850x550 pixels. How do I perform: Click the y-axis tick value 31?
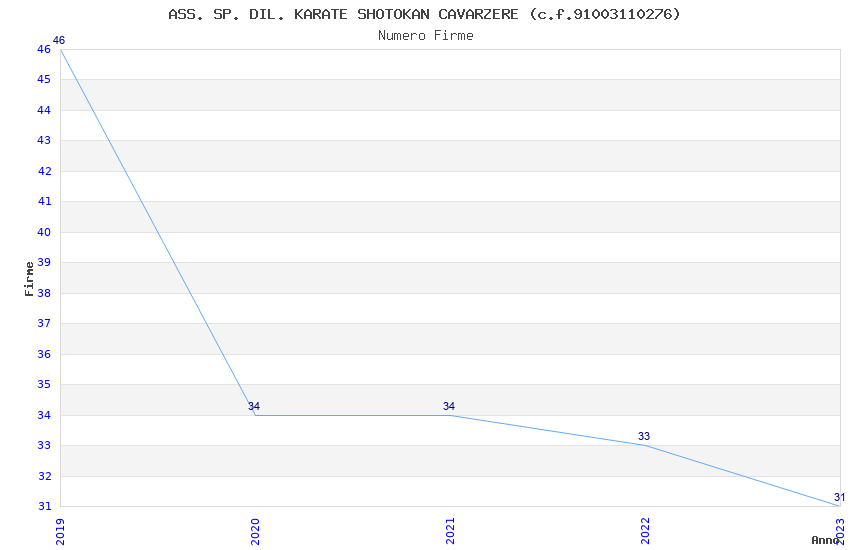point(44,506)
